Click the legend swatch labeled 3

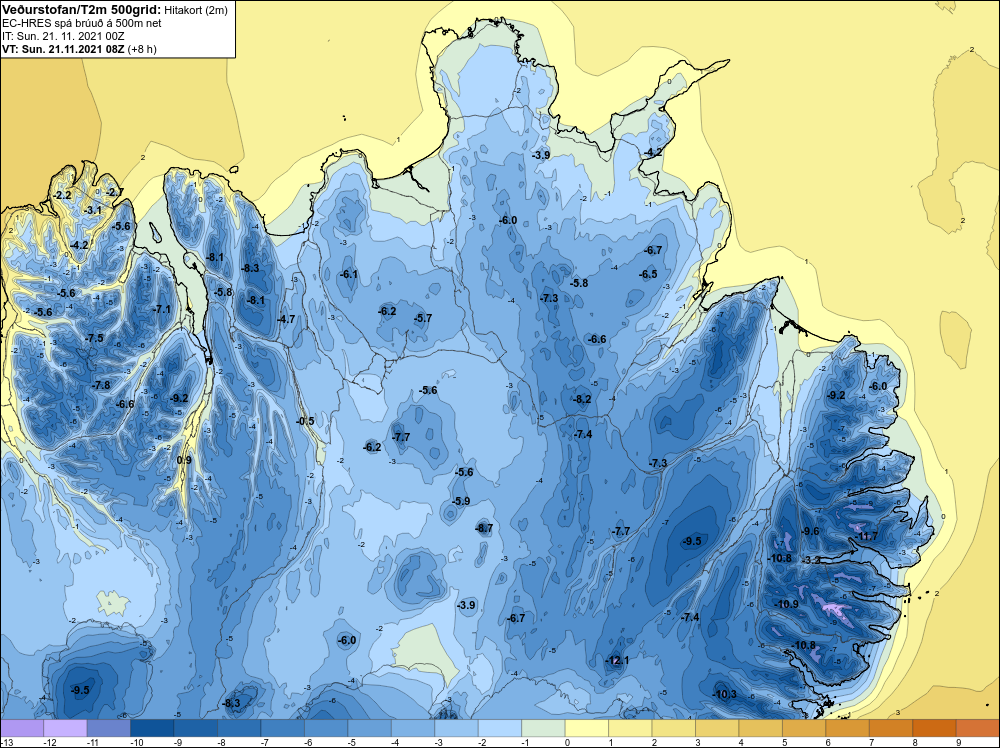click(716, 728)
